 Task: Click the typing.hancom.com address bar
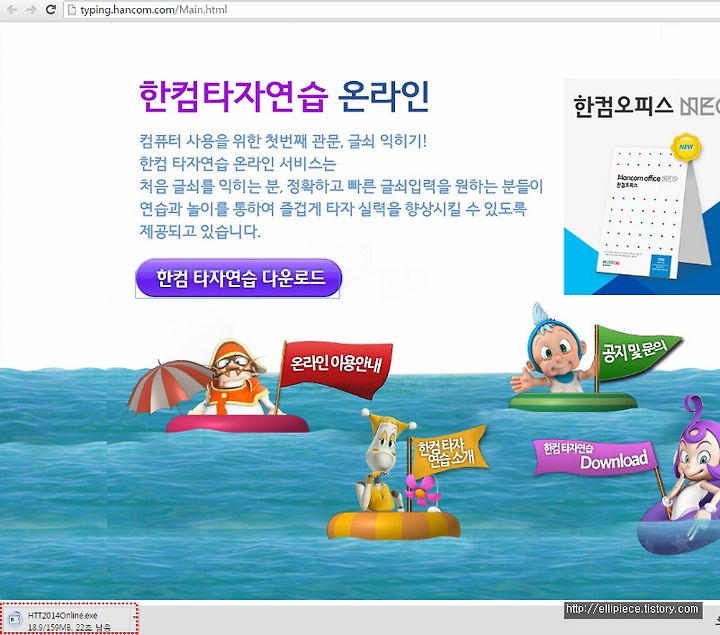(x=390, y=10)
